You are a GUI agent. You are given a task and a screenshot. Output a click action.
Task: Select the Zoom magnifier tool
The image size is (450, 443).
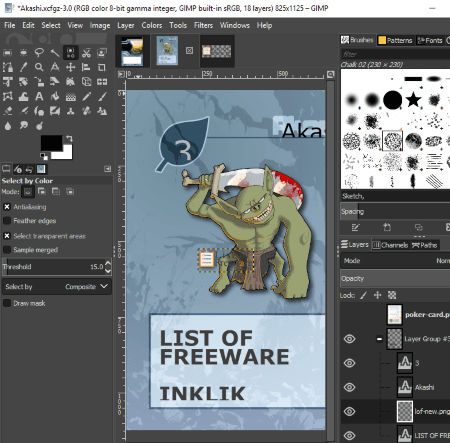(x=39, y=67)
